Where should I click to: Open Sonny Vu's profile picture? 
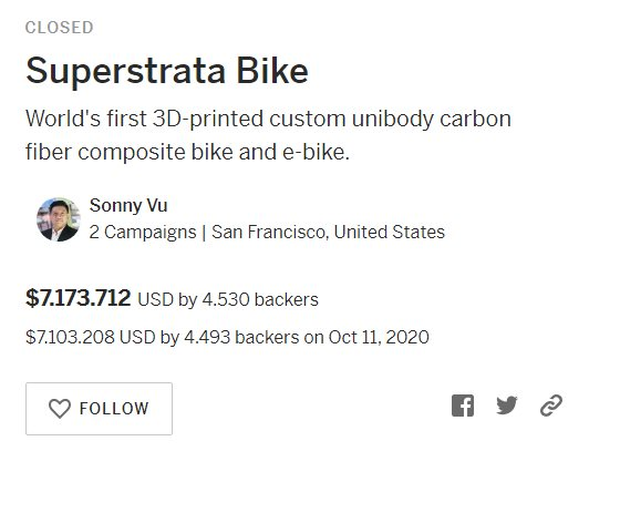(59, 220)
